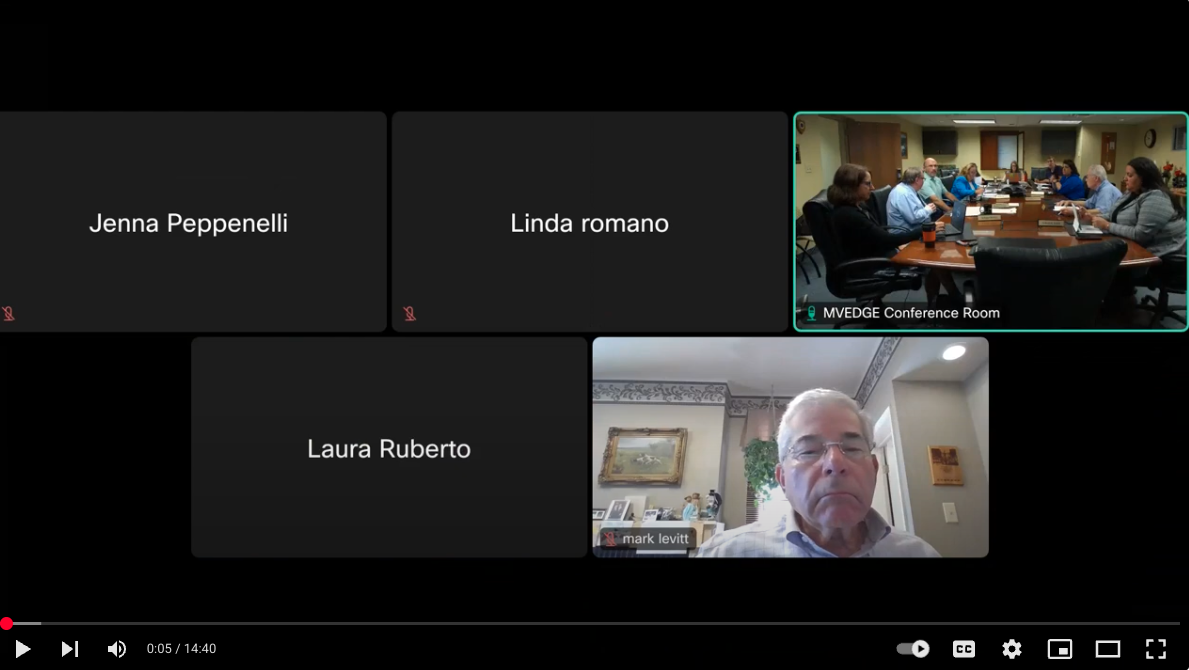Switch to miniplayer mode
The image size is (1189, 670).
tap(1059, 649)
